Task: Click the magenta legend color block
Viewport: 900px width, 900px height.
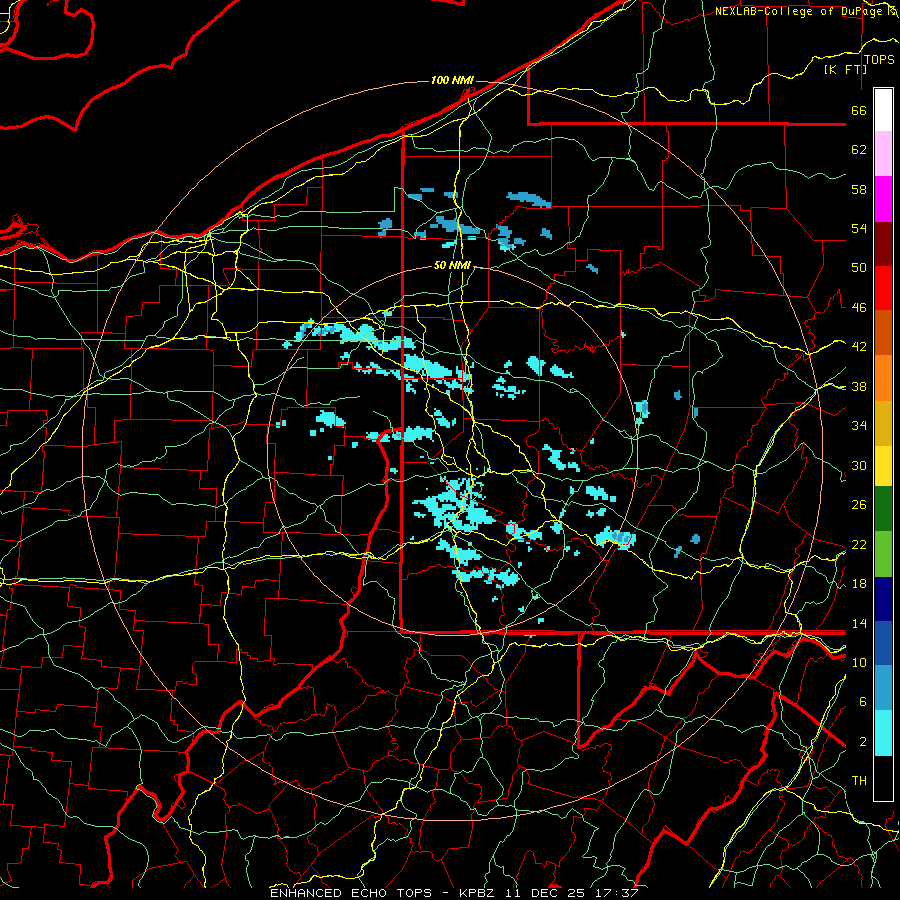Action: 883,199
